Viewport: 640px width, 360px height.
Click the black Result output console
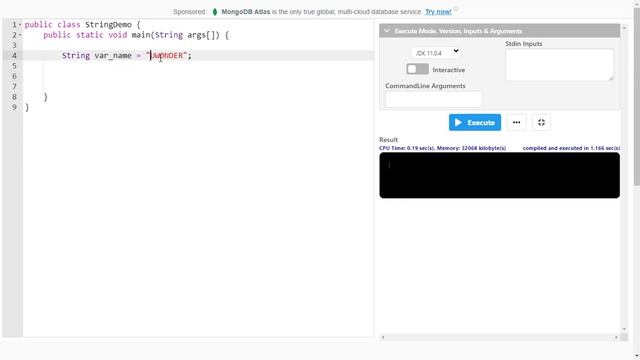499,176
